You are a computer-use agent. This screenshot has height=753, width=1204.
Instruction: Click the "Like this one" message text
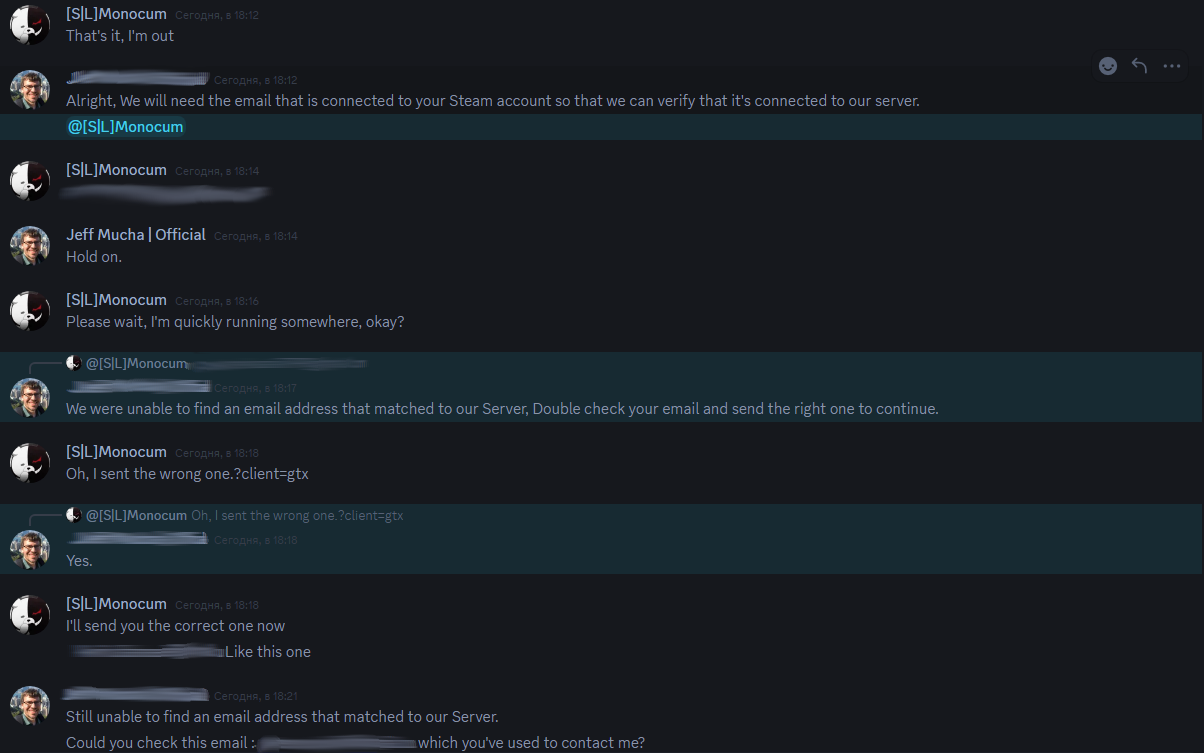[268, 652]
